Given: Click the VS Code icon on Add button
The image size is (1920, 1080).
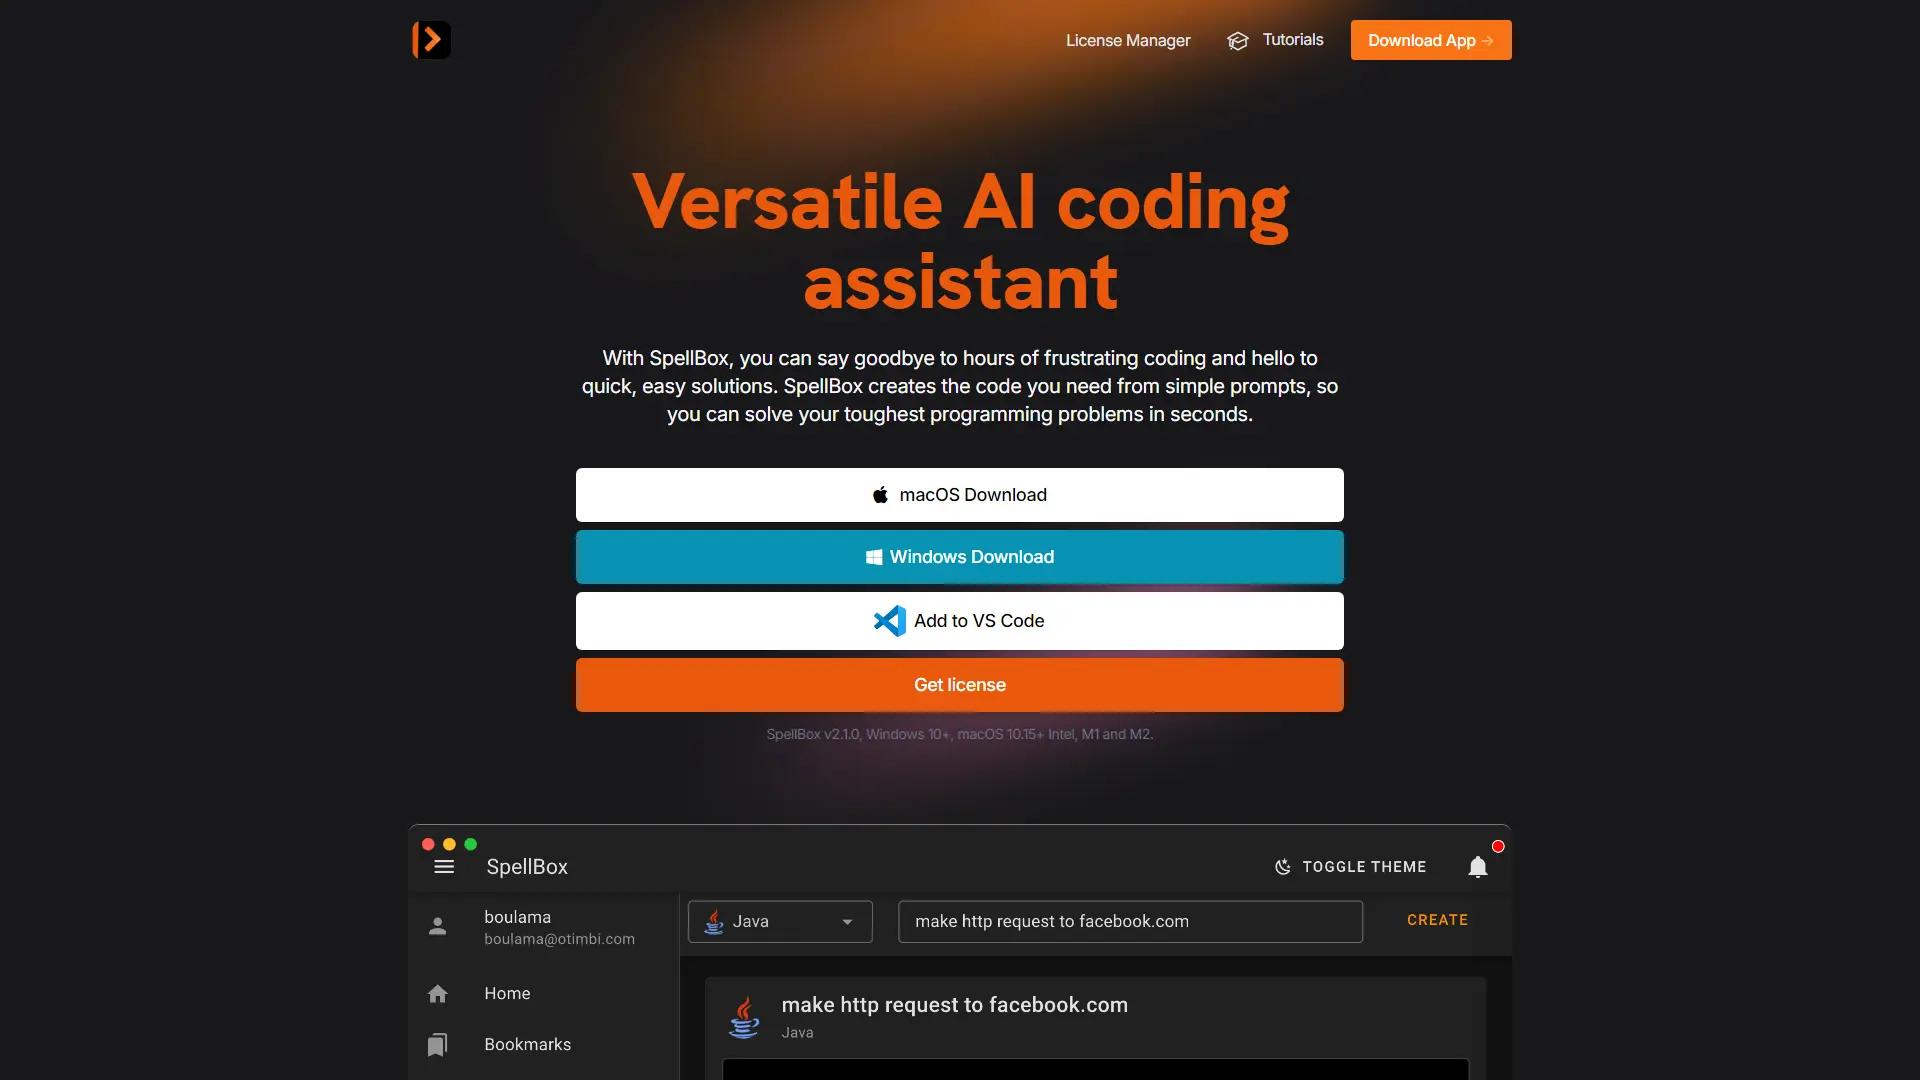Looking at the screenshot, I should pyautogui.click(x=888, y=620).
